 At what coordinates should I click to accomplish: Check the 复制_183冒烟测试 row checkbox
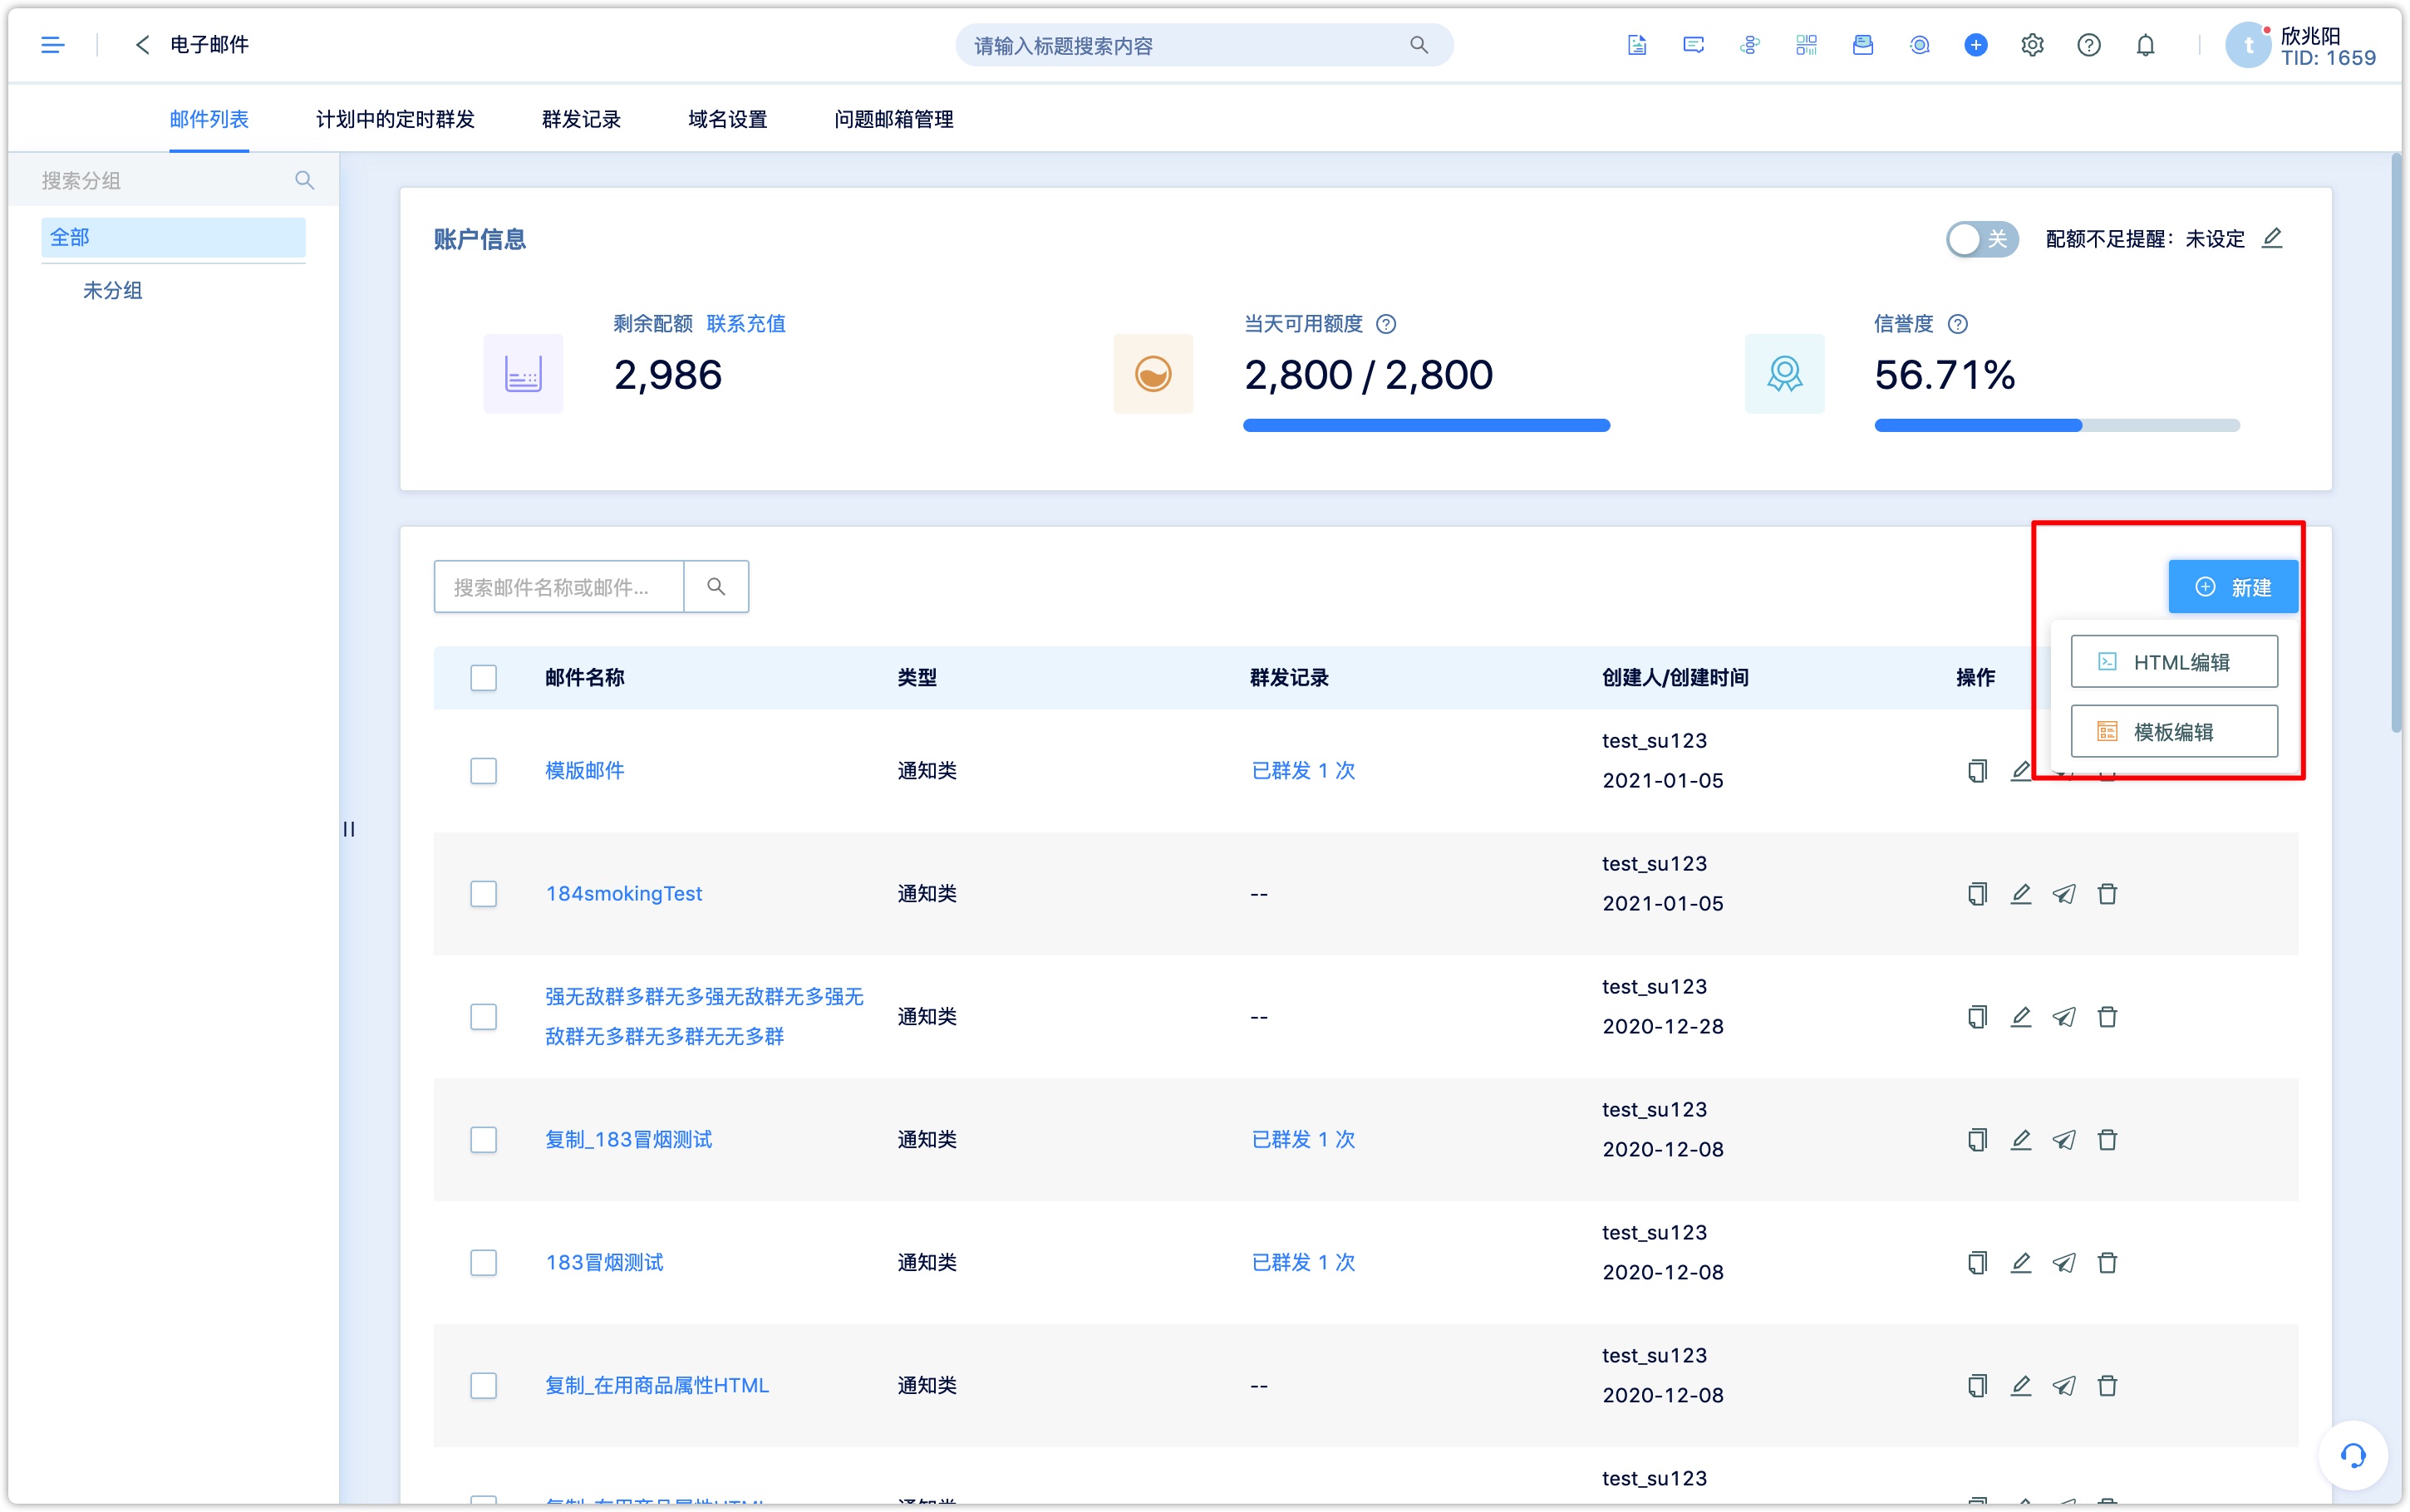[484, 1140]
